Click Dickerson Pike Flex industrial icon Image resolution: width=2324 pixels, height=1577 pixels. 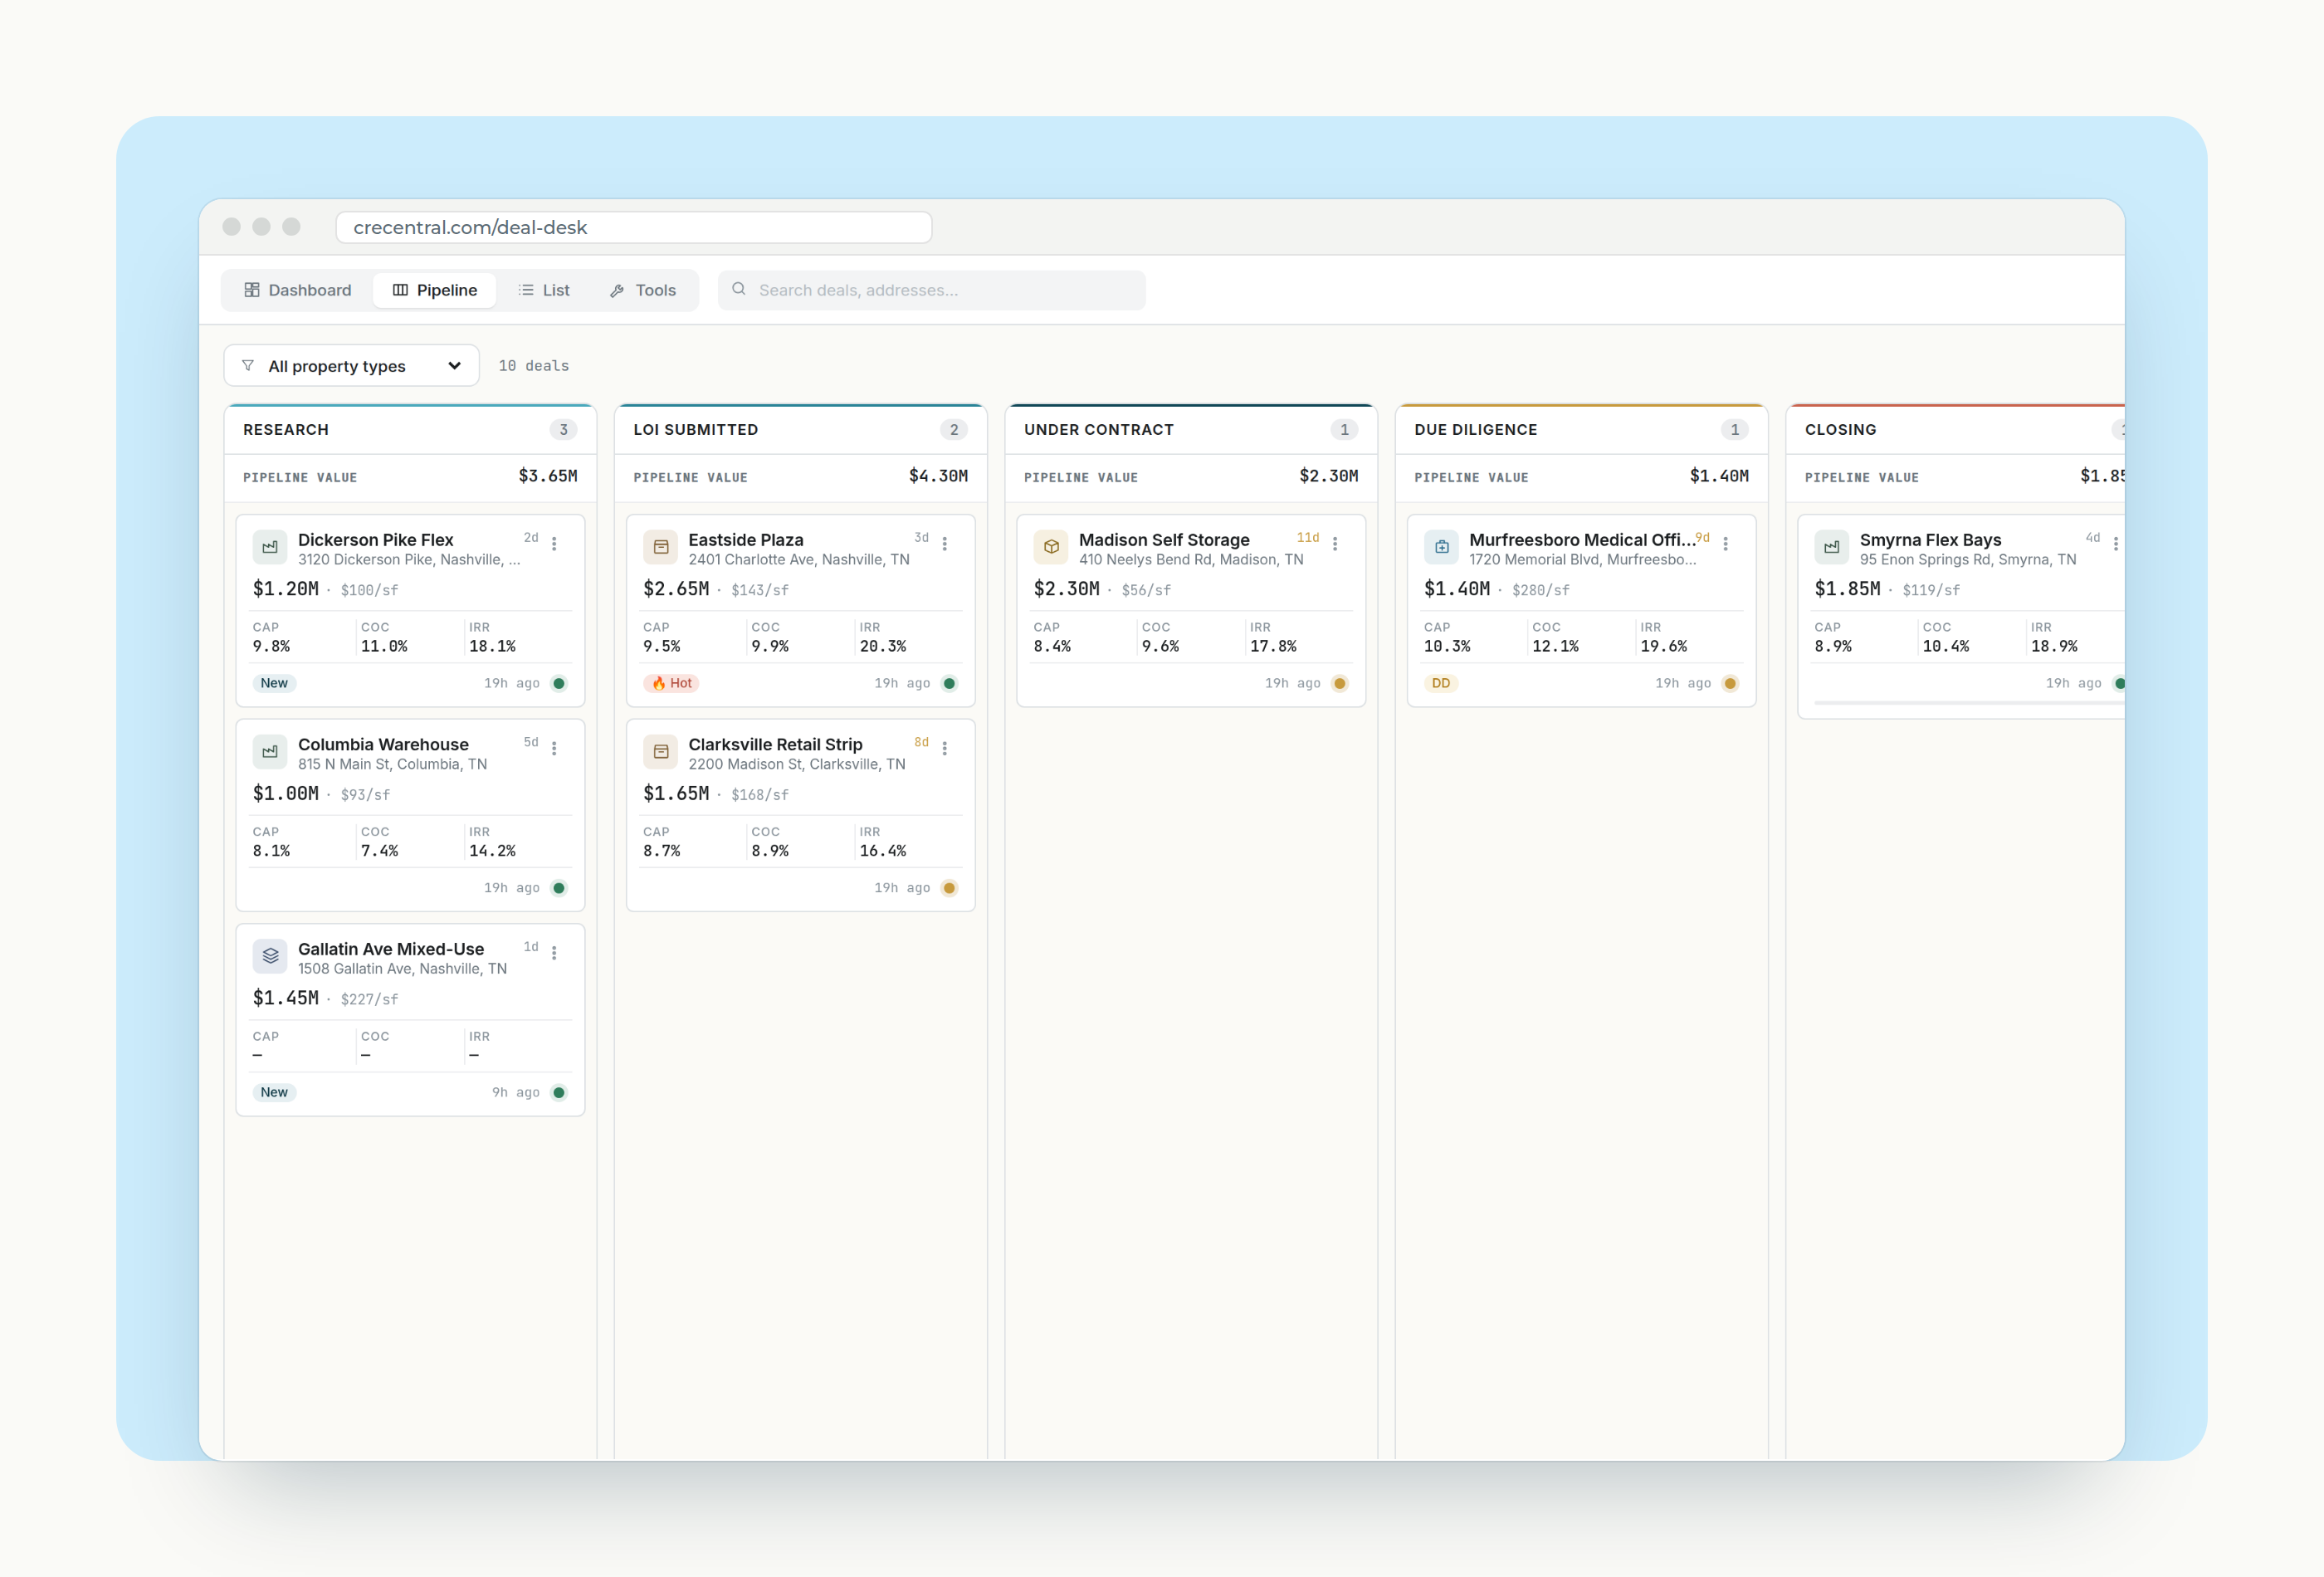pyautogui.click(x=270, y=547)
